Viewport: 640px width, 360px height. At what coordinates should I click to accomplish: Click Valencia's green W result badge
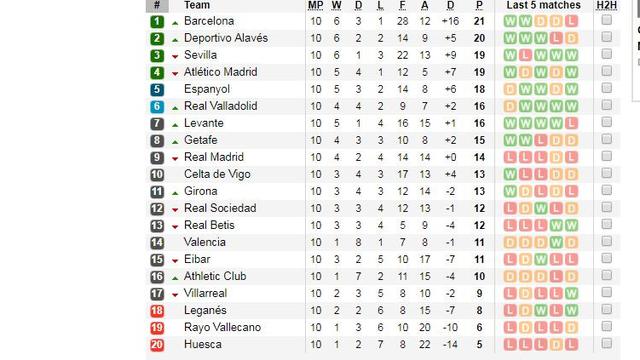[x=556, y=242]
